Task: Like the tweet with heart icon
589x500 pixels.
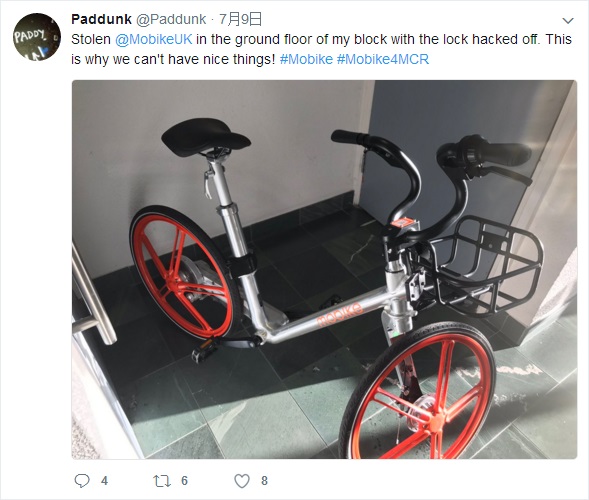Action: click(242, 481)
